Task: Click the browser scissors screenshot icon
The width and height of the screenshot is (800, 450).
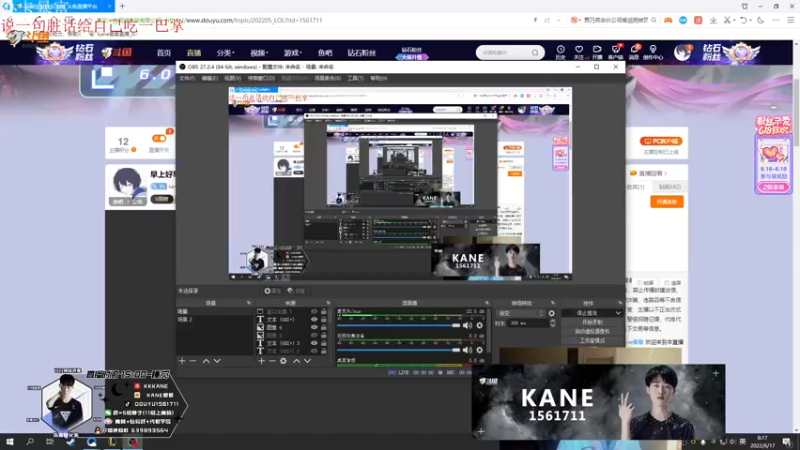Action: [x=727, y=20]
